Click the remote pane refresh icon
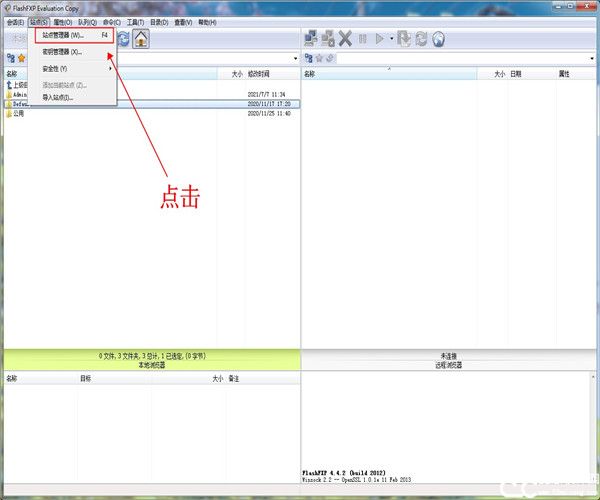Image resolution: width=600 pixels, height=500 pixels. coord(421,38)
